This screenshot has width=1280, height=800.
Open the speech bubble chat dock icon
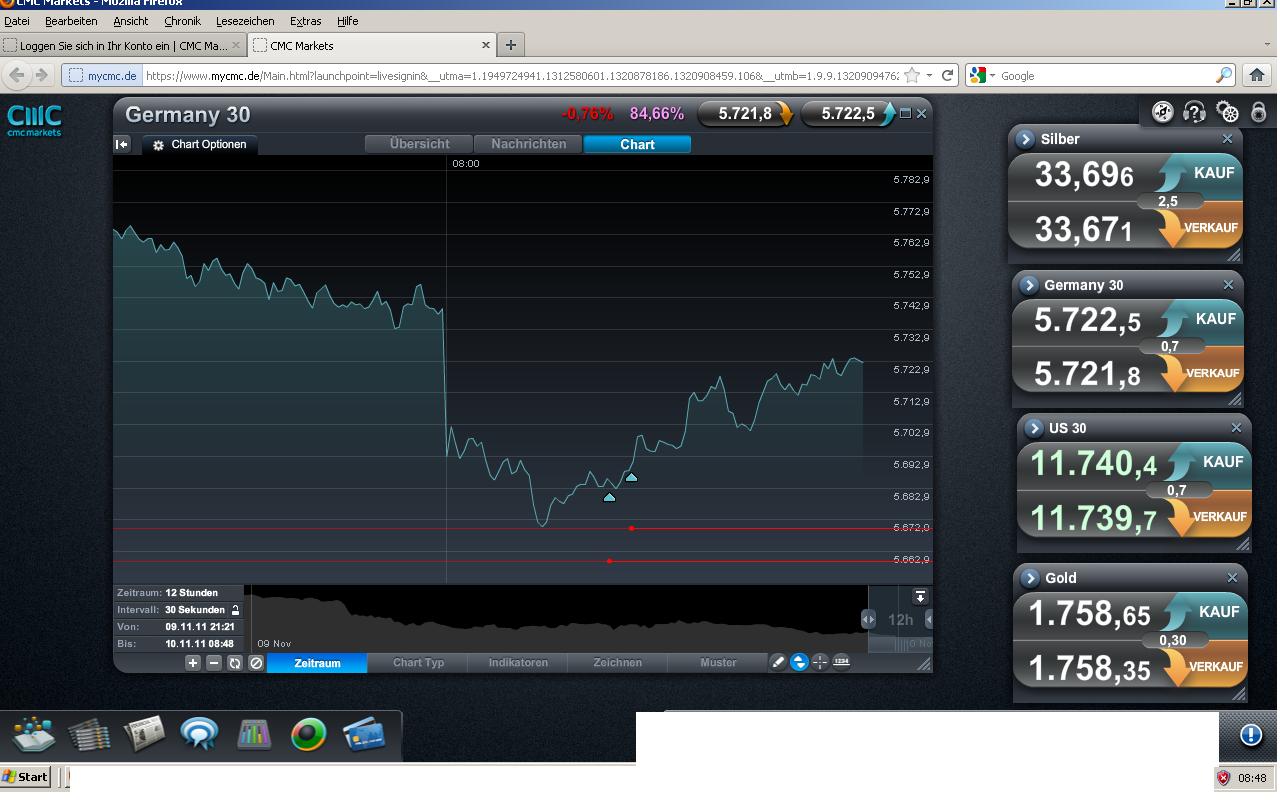point(199,734)
